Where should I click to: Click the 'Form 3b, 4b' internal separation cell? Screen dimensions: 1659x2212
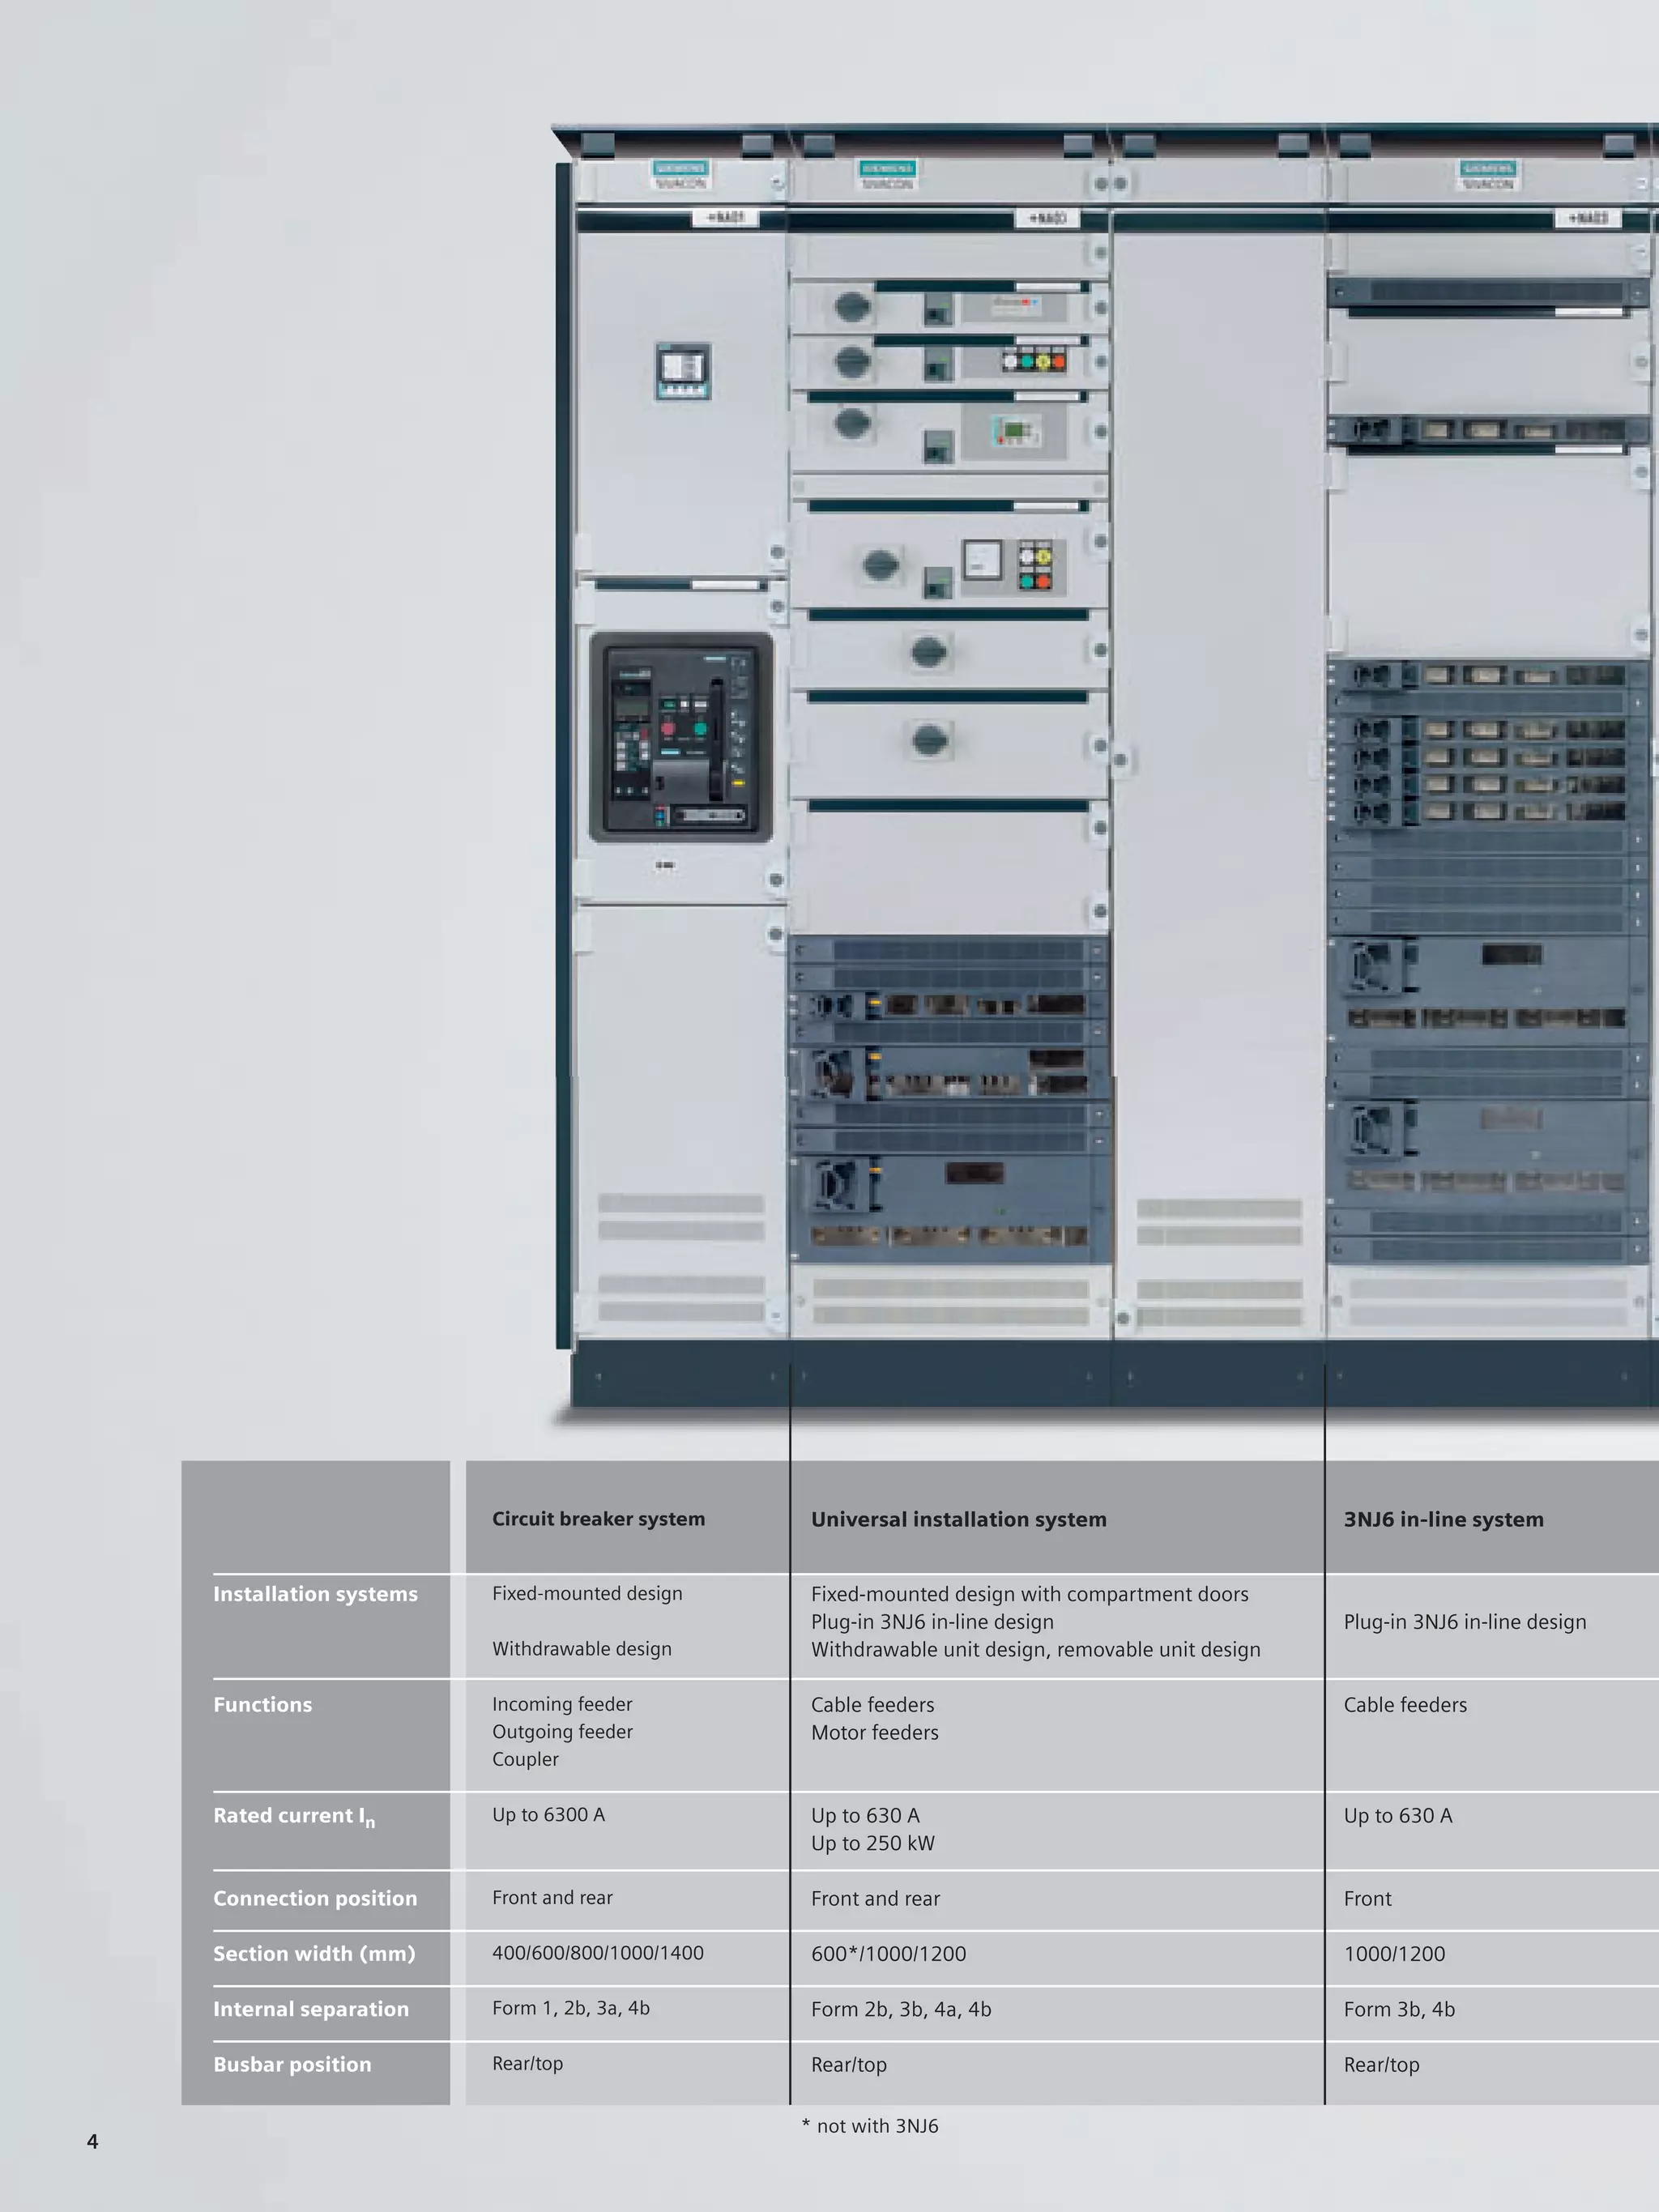coord(1399,2009)
